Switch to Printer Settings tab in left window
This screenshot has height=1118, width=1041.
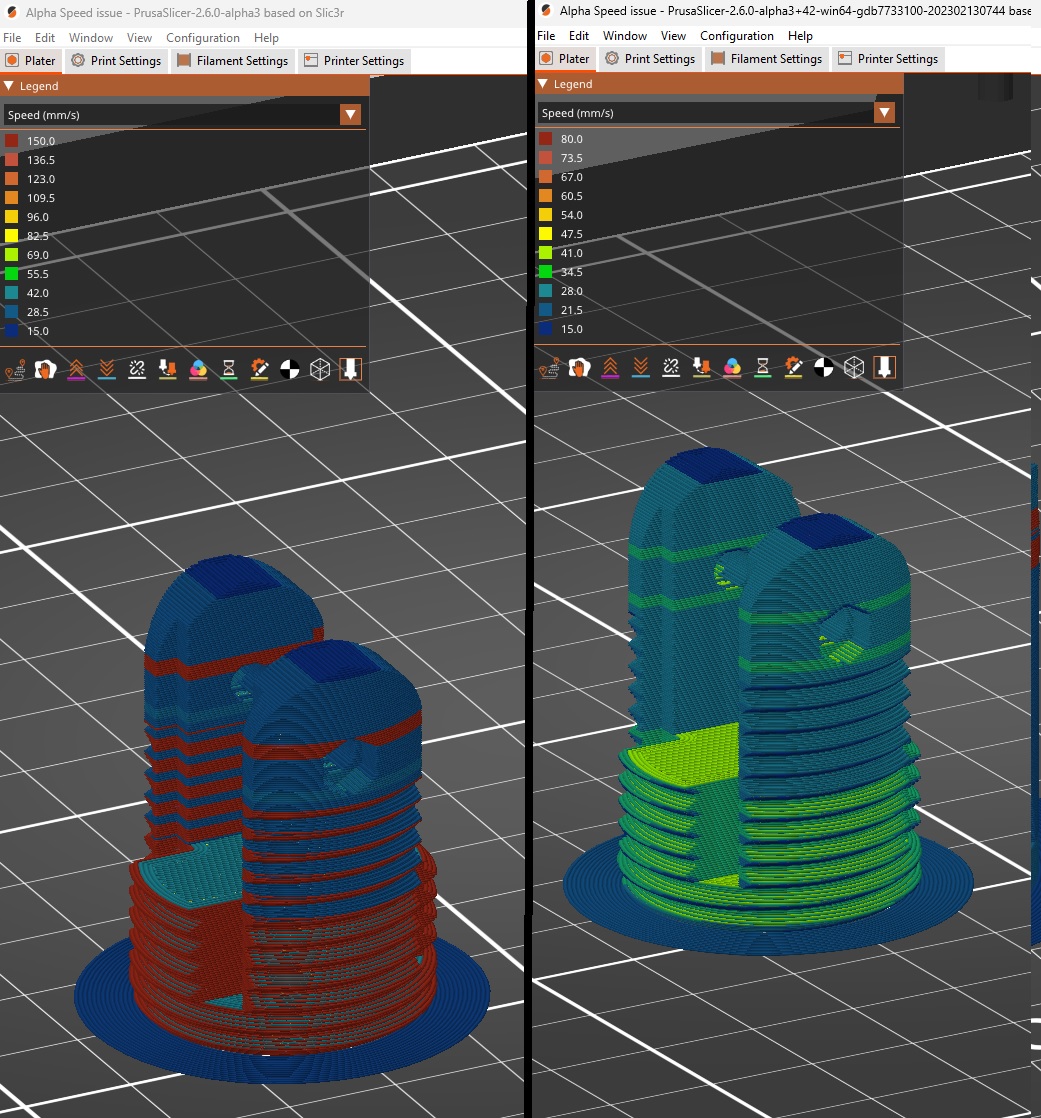(x=354, y=61)
